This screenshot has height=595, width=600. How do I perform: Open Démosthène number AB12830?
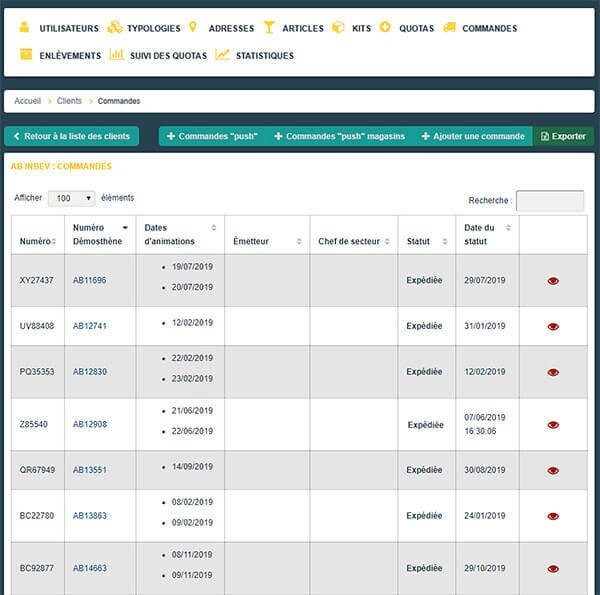[90, 372]
